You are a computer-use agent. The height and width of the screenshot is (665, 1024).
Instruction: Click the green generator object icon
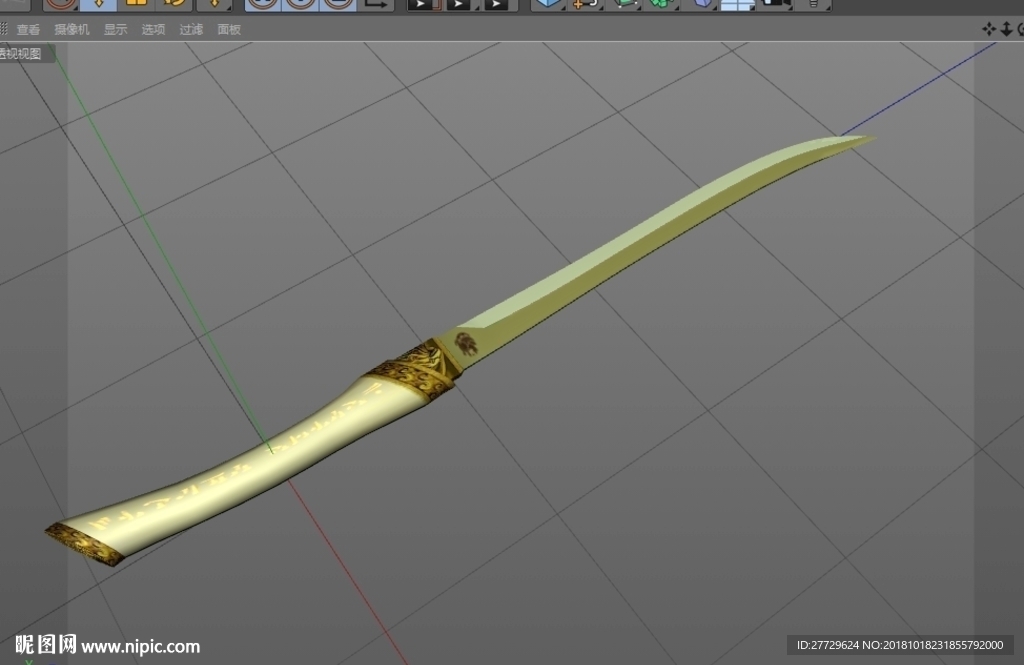point(624,4)
